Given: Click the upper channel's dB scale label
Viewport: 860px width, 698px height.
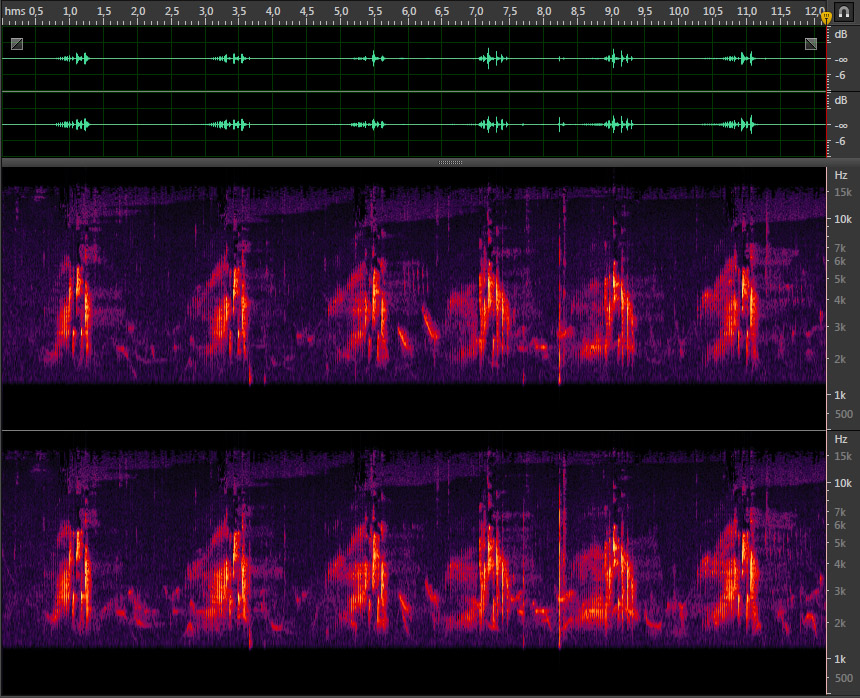Looking at the screenshot, I should click(841, 35).
